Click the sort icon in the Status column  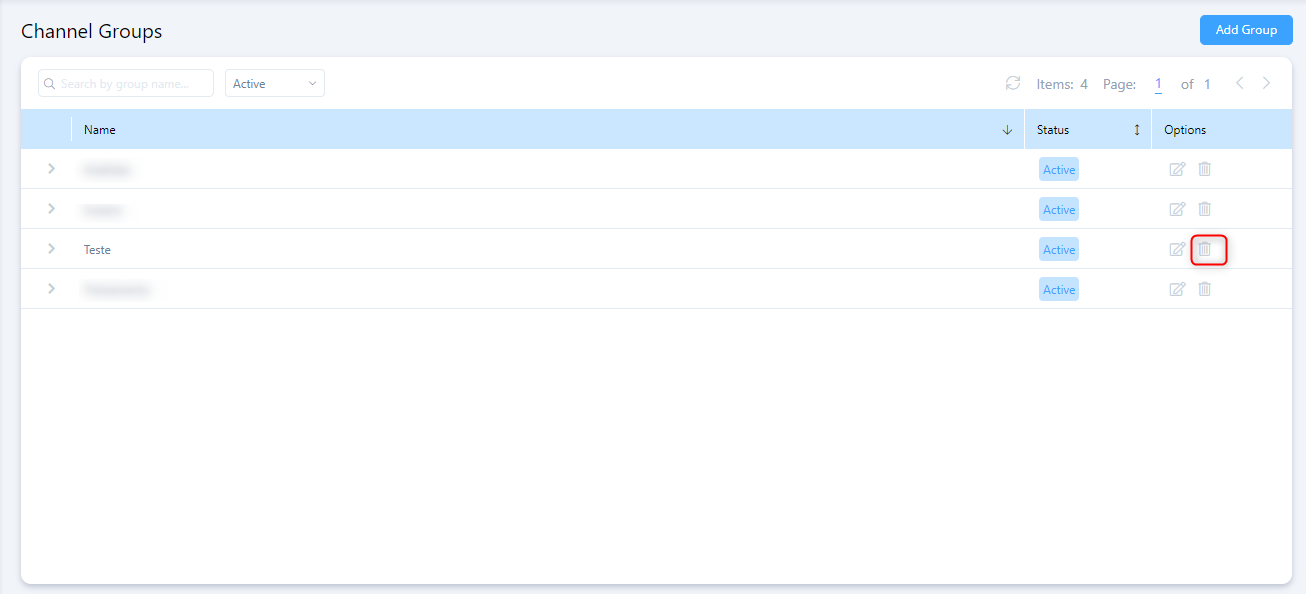(x=1136, y=129)
